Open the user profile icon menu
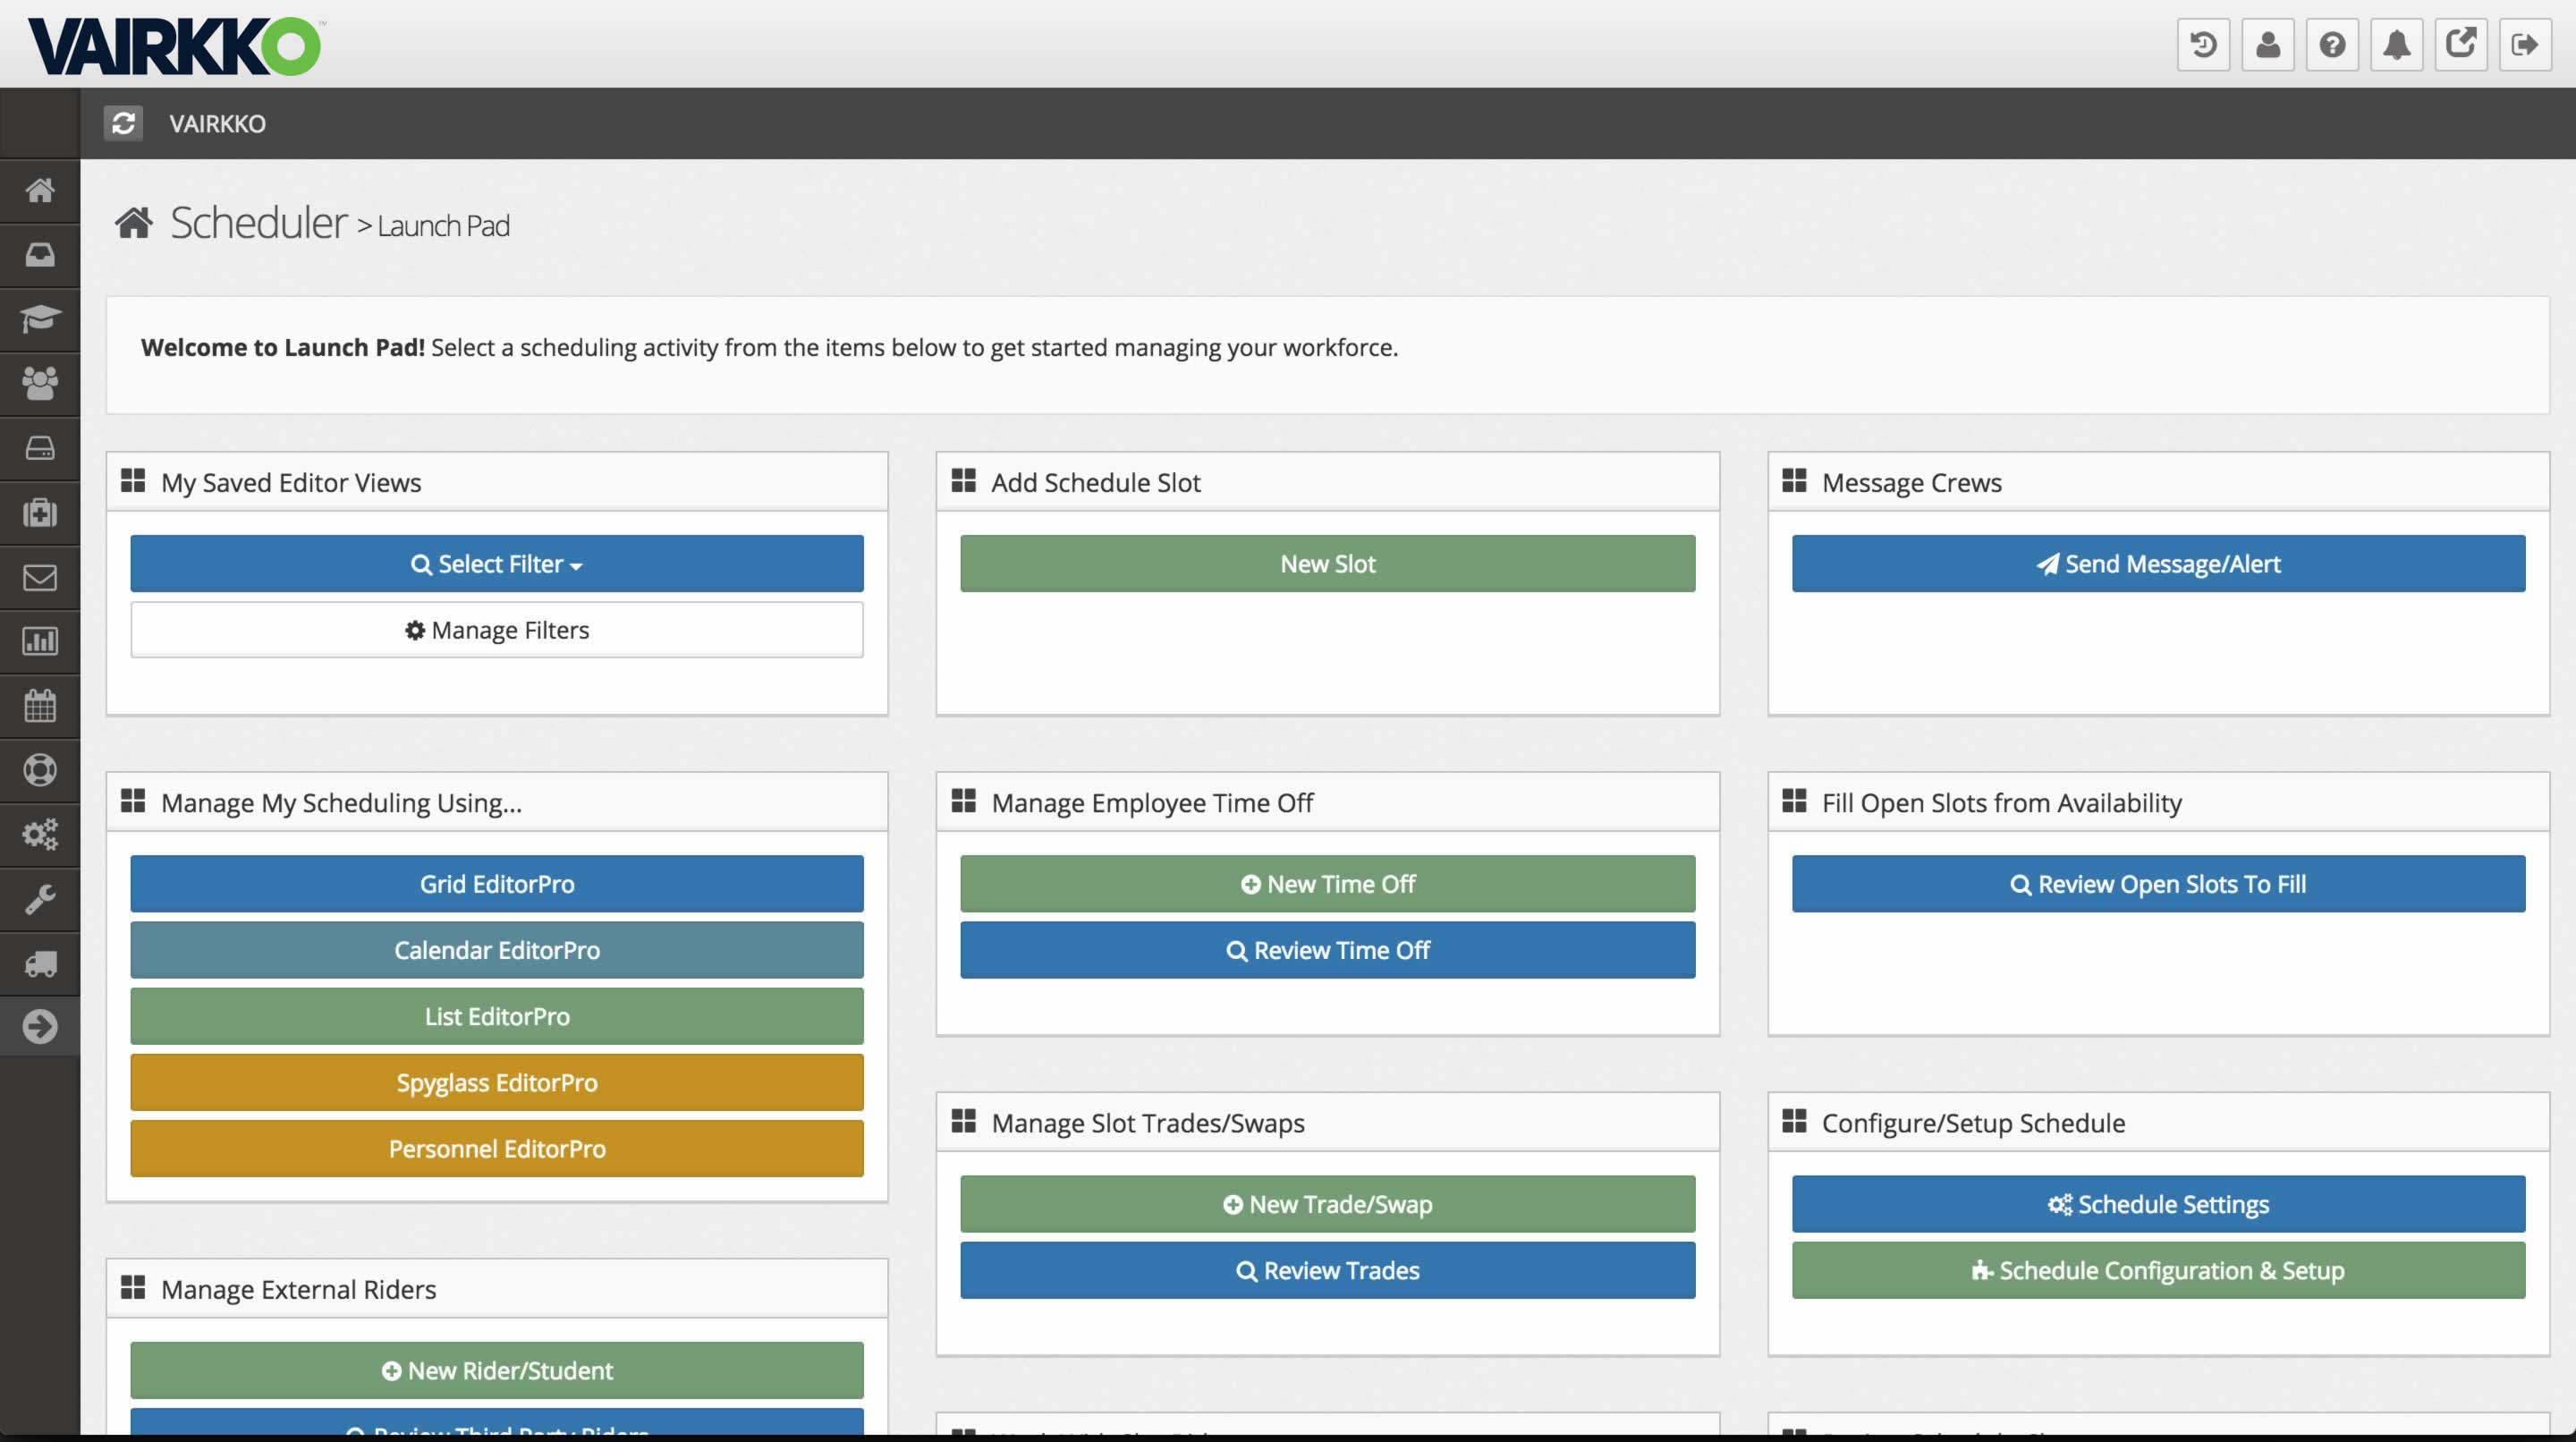 click(2267, 45)
